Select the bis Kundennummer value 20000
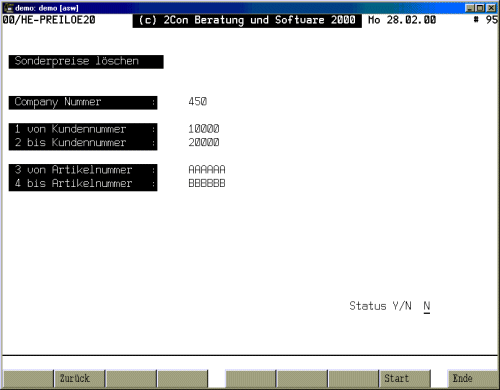500x390 pixels. 204,142
